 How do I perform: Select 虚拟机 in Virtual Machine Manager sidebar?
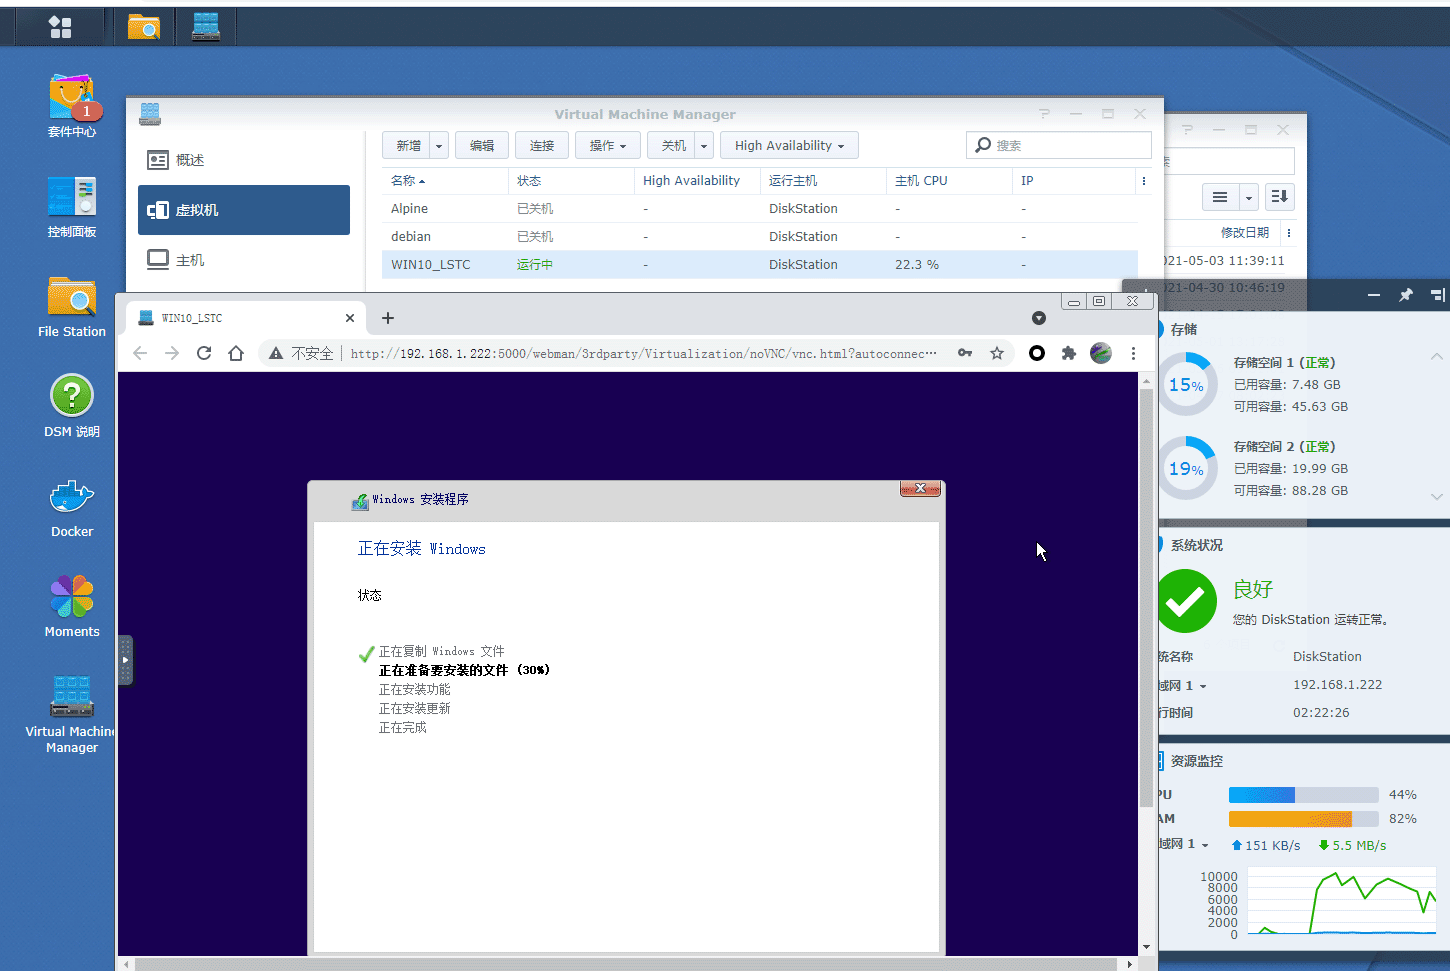point(244,210)
